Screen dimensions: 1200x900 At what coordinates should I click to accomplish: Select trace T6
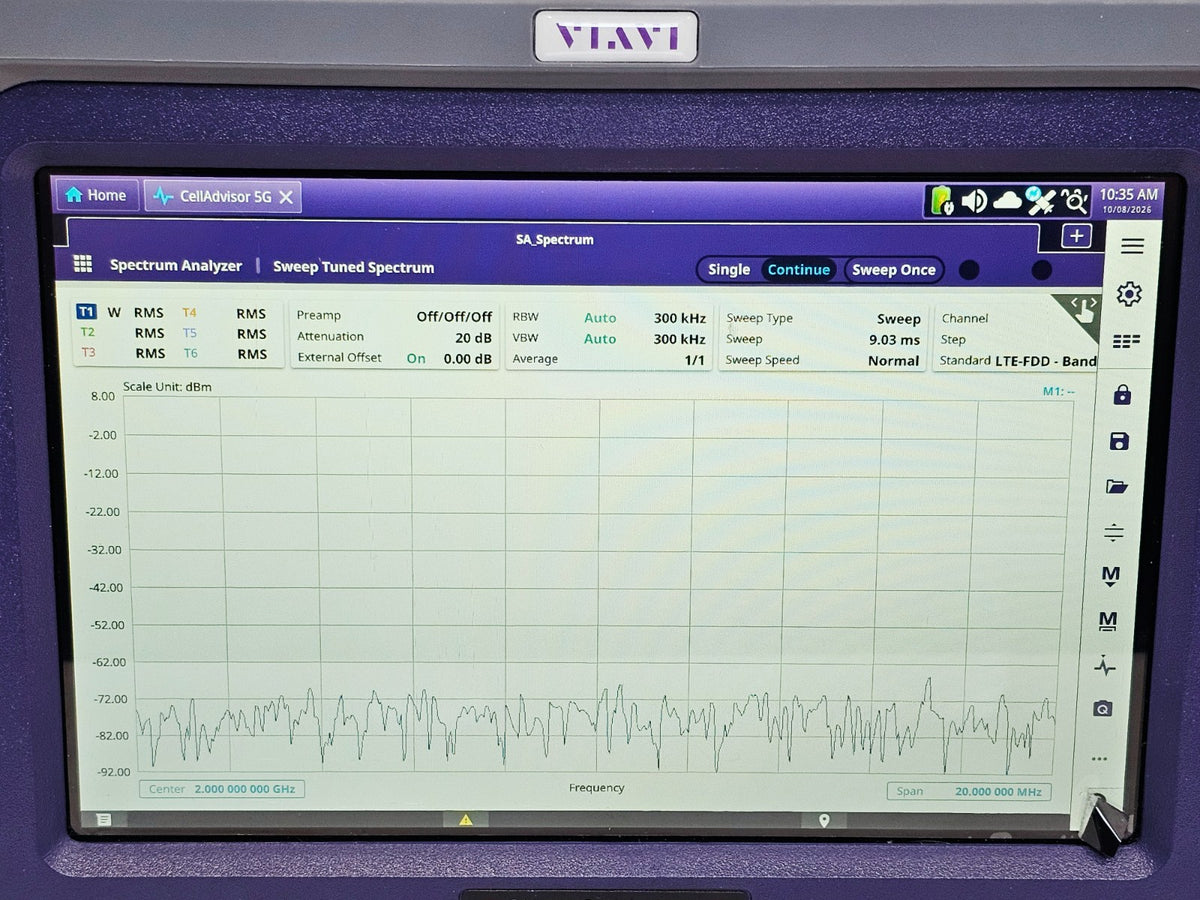click(190, 353)
